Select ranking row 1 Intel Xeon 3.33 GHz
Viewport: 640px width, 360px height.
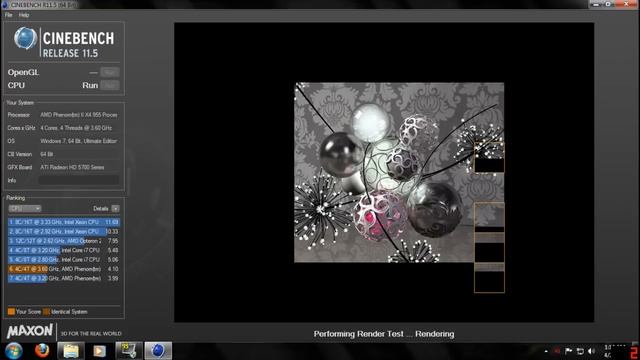pyautogui.click(x=64, y=222)
